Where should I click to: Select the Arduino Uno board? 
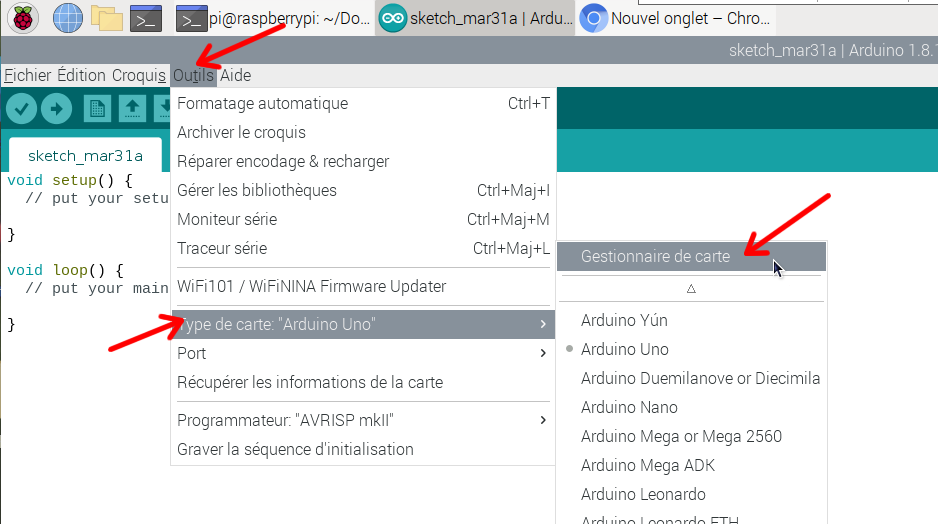click(692, 349)
